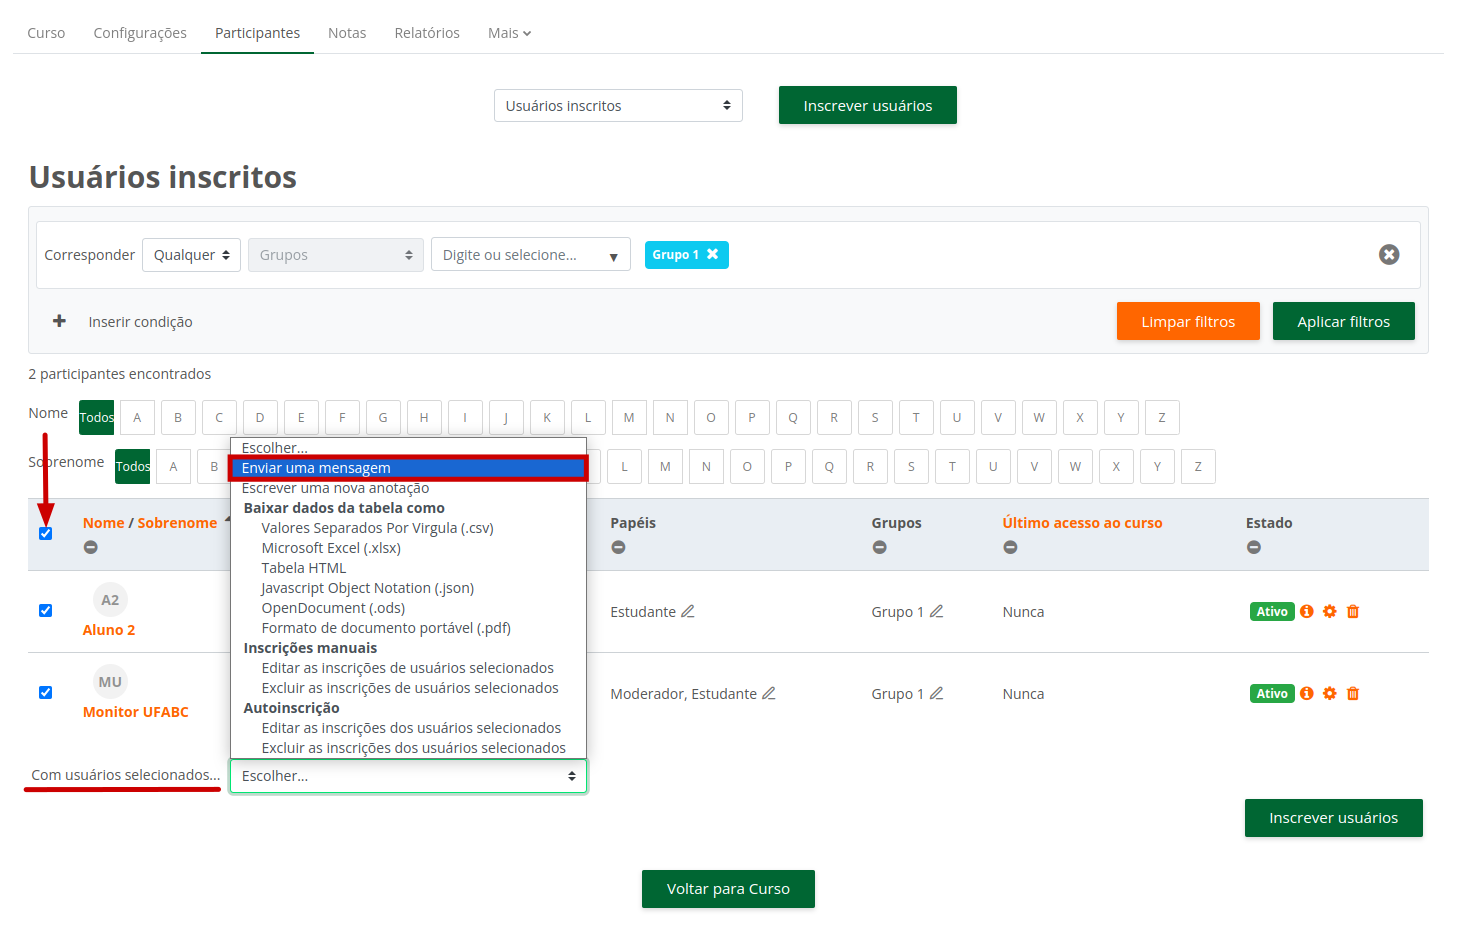Collapse the Papéis column with minus icon
The image size is (1457, 925).
618,547
